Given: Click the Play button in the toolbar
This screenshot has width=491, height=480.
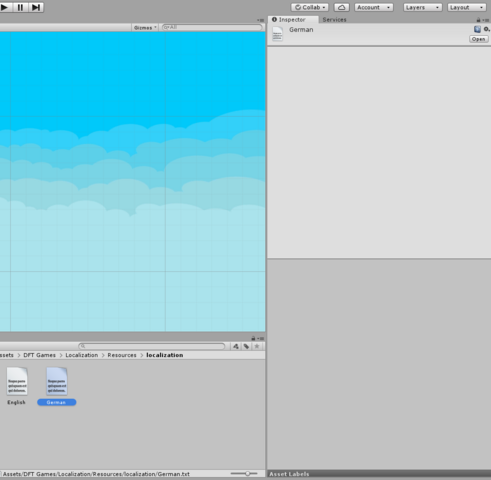Looking at the screenshot, I should point(5,7).
